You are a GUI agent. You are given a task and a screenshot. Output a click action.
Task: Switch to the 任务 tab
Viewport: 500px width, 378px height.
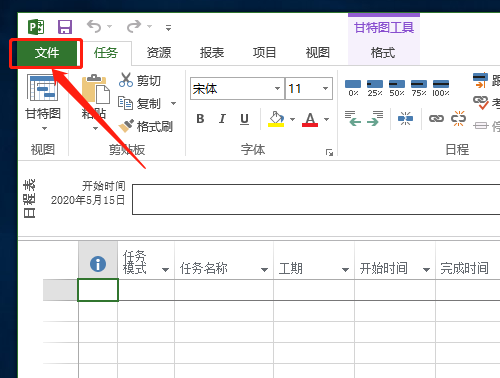pos(106,53)
